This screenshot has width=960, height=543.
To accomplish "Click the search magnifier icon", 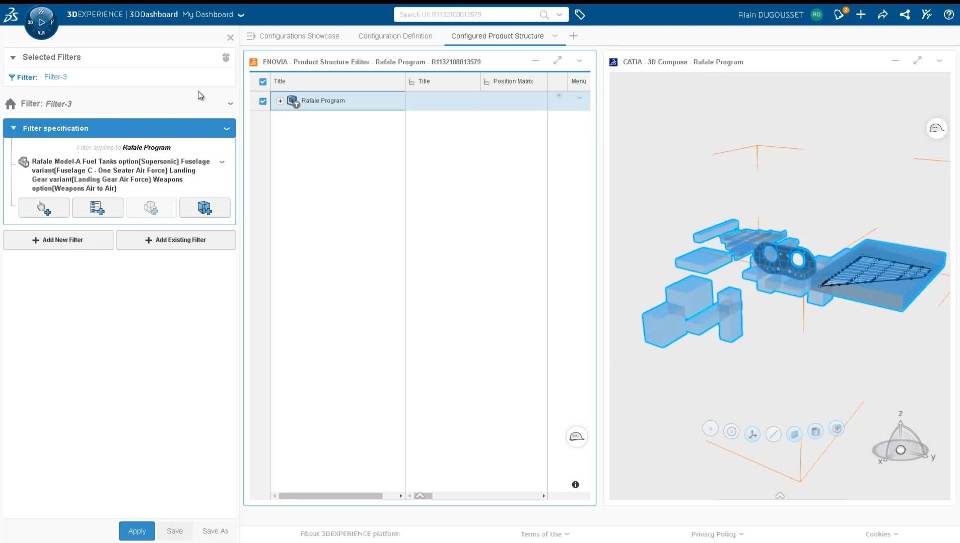I will point(544,14).
